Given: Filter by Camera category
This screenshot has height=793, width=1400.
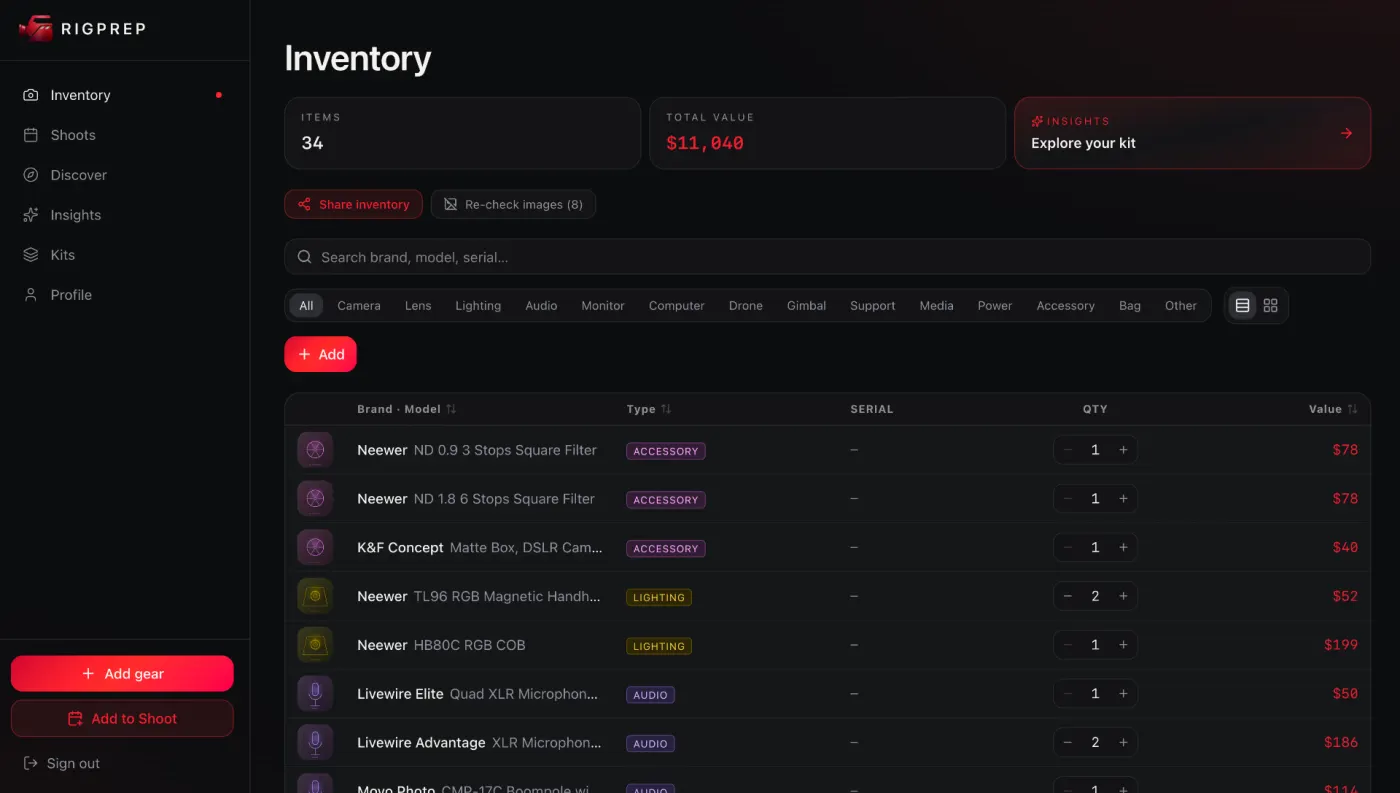Looking at the screenshot, I should click(359, 306).
